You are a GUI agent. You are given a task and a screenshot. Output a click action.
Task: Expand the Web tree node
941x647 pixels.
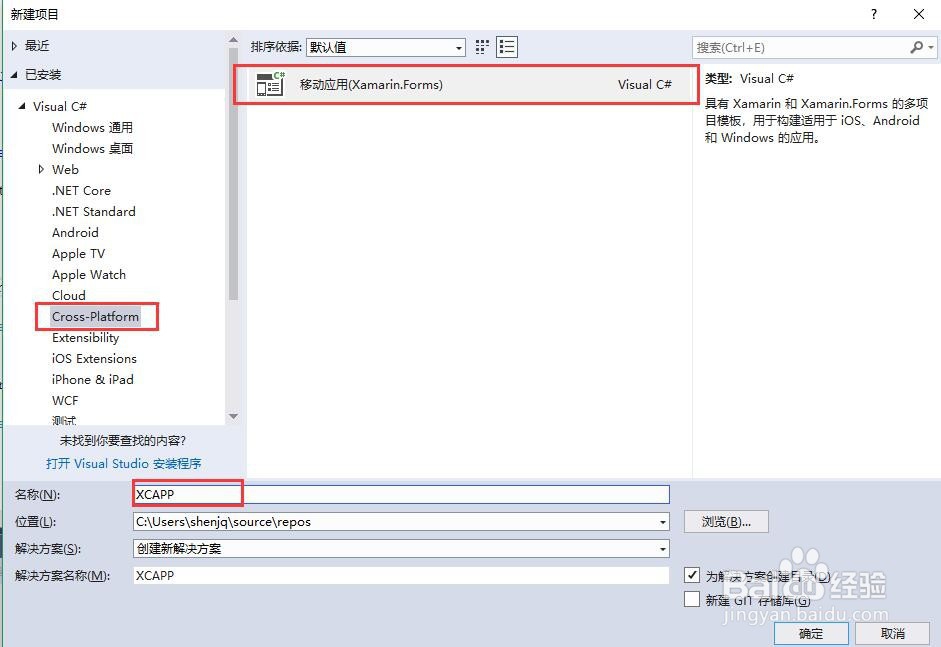[41, 169]
